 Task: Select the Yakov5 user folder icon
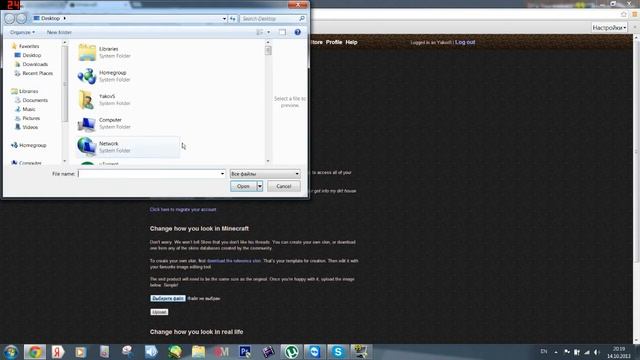click(86, 100)
